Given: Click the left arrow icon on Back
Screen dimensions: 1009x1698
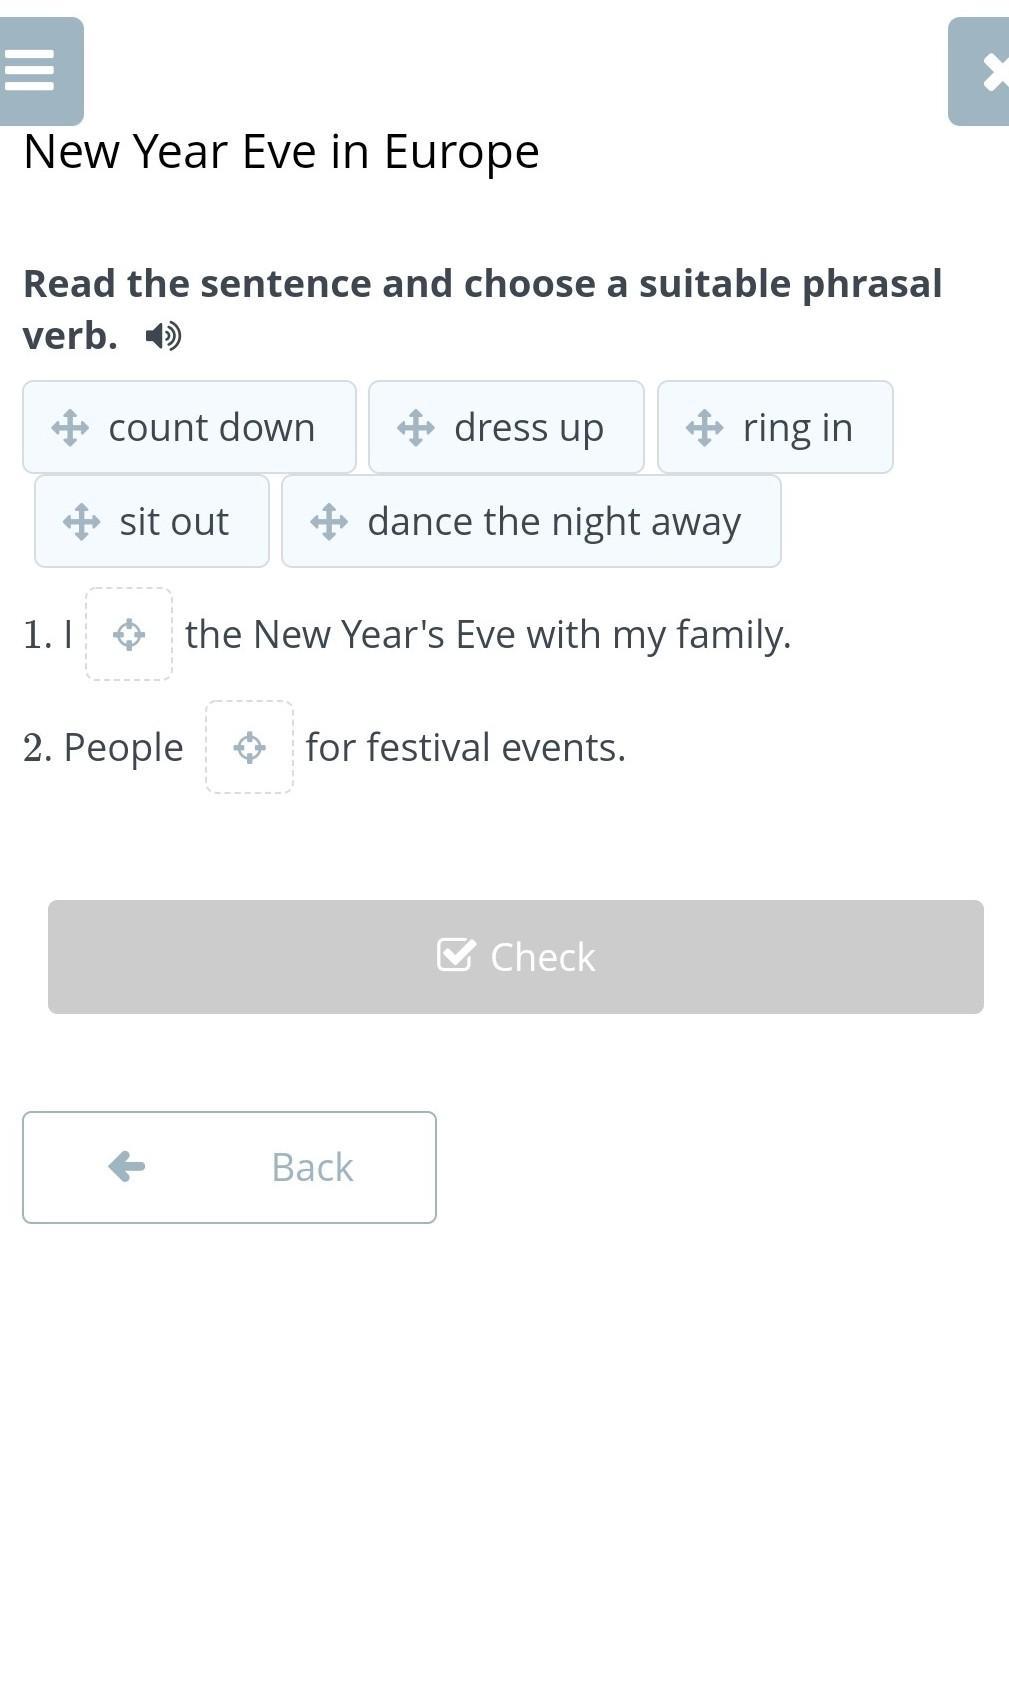Looking at the screenshot, I should pyautogui.click(x=127, y=1166).
